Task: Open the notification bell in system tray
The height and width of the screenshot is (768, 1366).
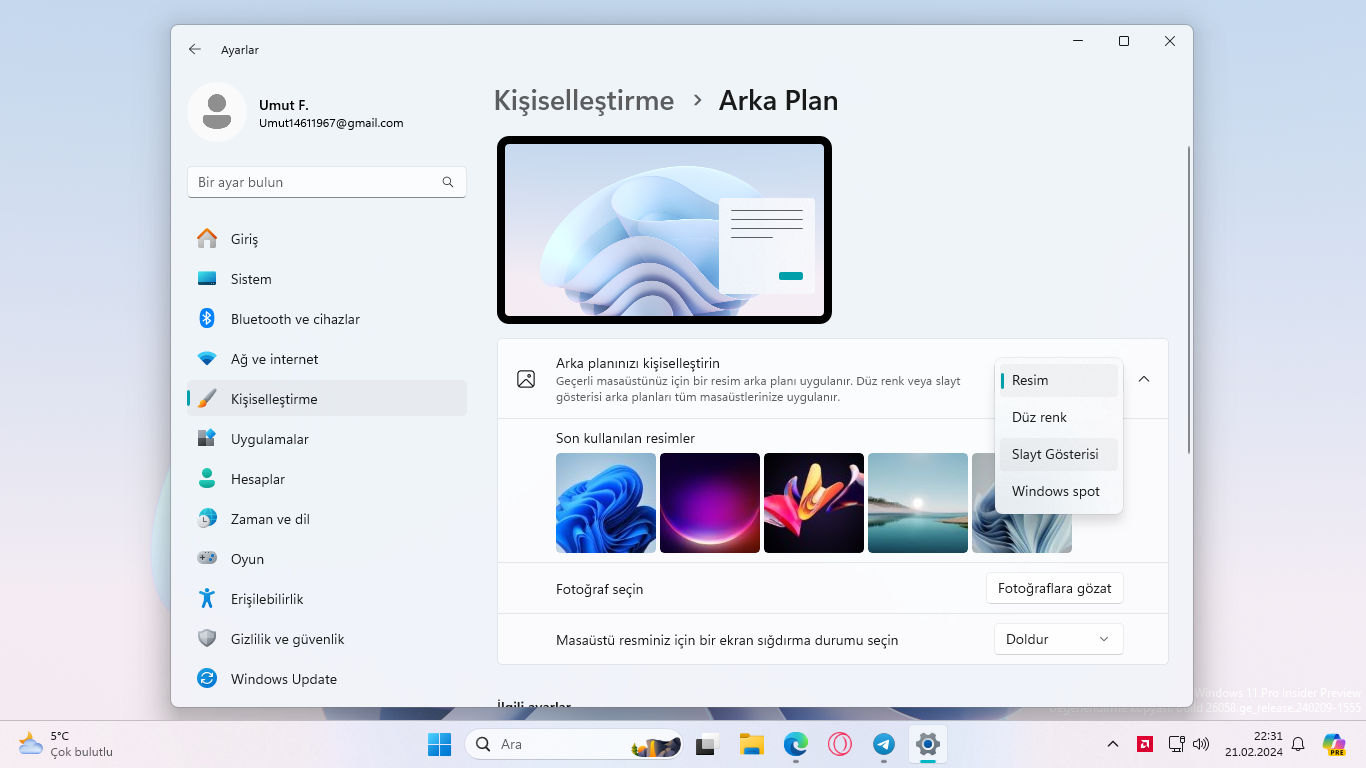Action: pyautogui.click(x=1298, y=744)
